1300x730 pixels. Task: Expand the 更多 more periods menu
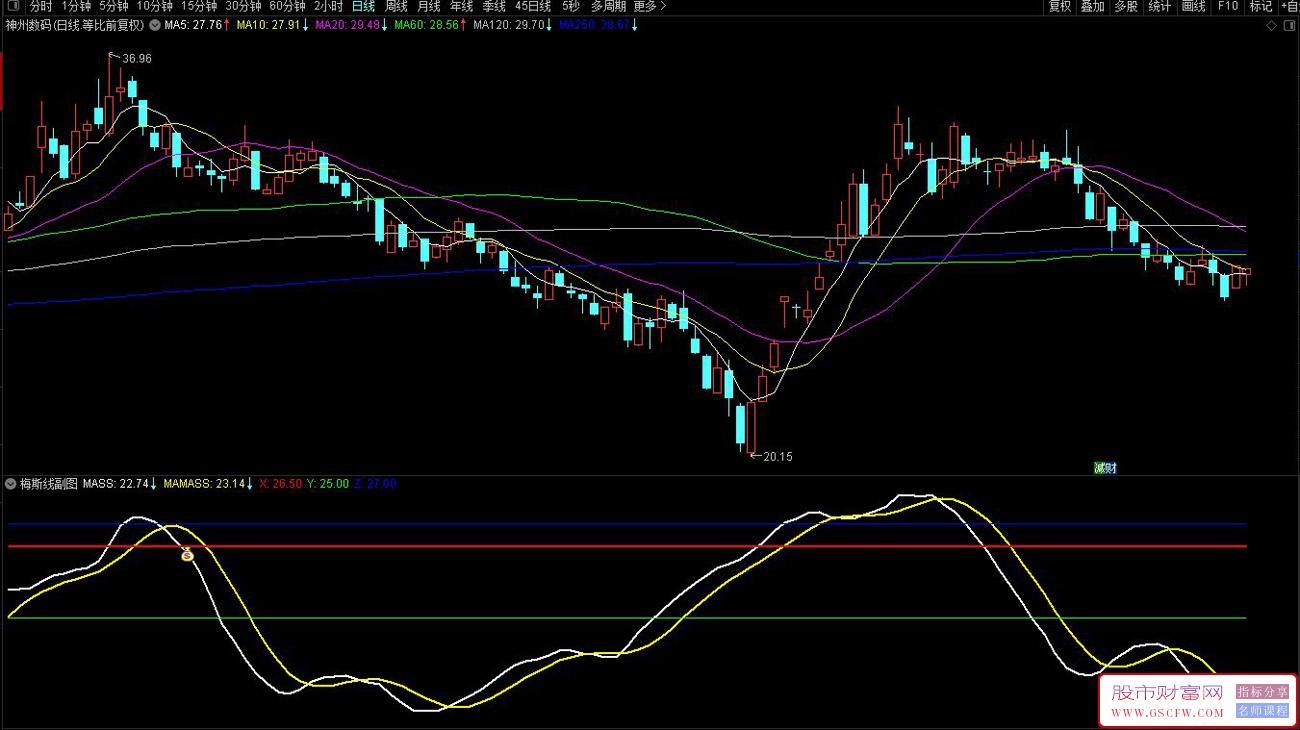point(650,6)
